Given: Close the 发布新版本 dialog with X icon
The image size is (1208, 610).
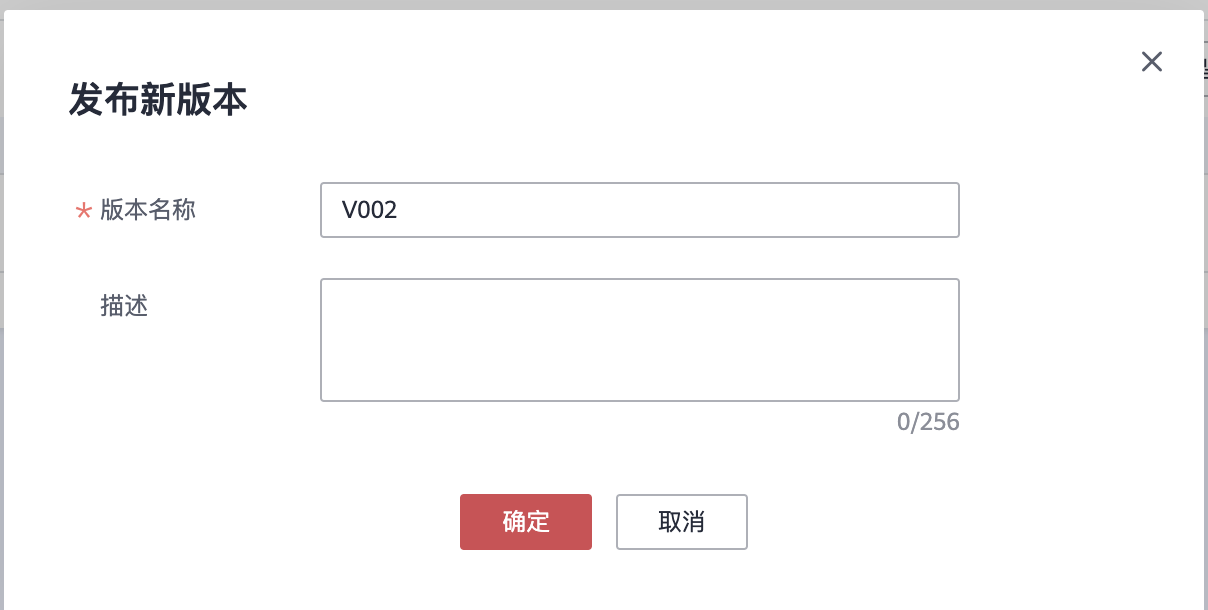Looking at the screenshot, I should pyautogui.click(x=1152, y=62).
